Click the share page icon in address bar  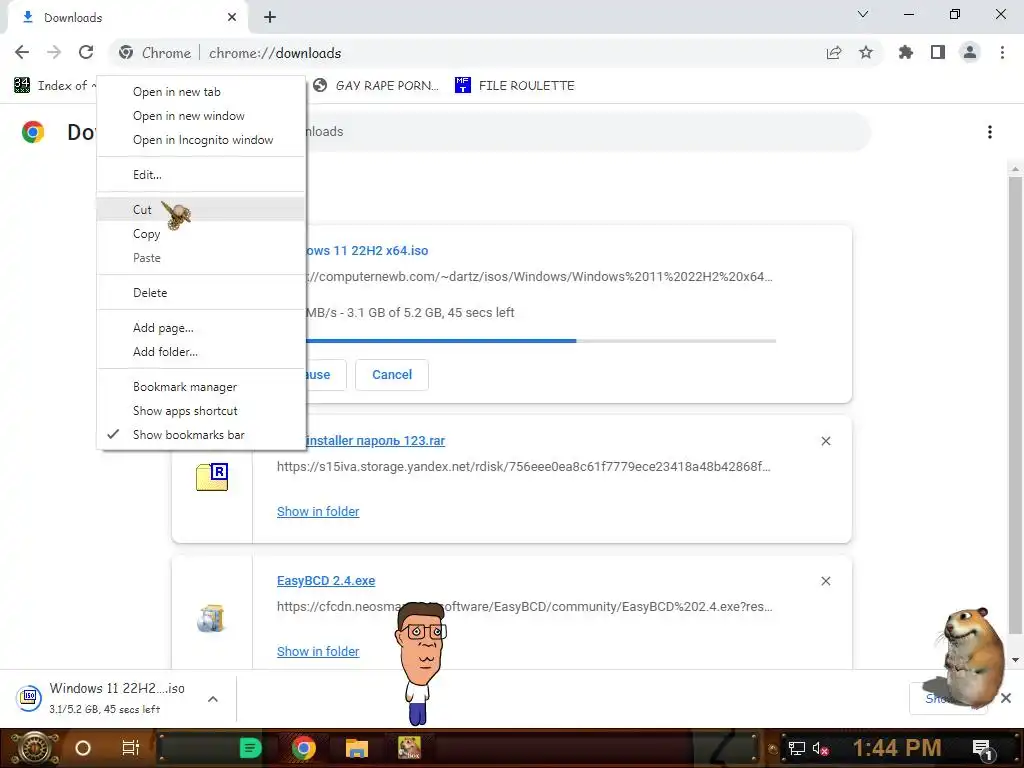[x=834, y=53]
